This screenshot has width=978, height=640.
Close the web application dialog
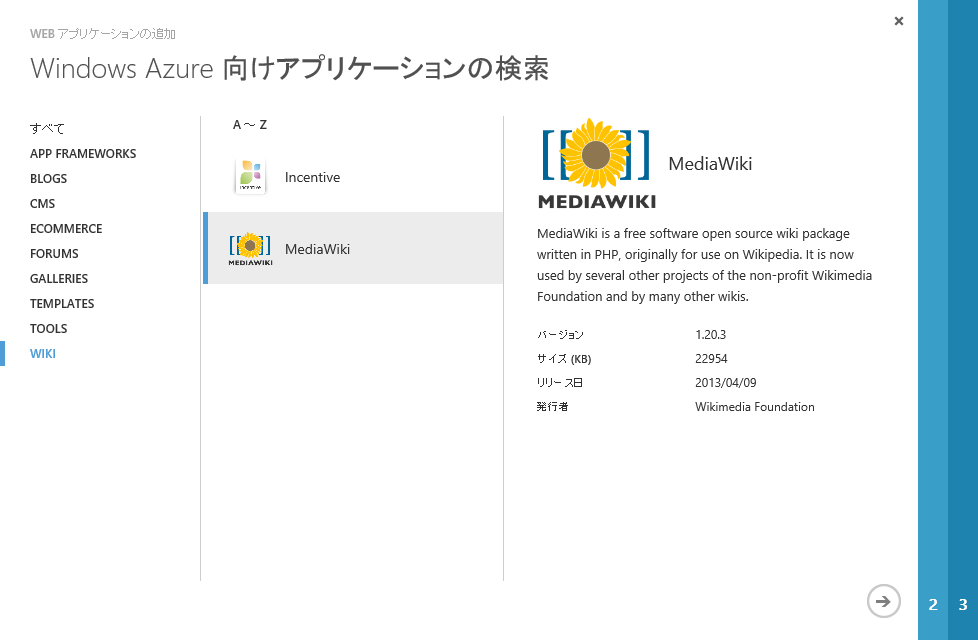click(x=899, y=21)
